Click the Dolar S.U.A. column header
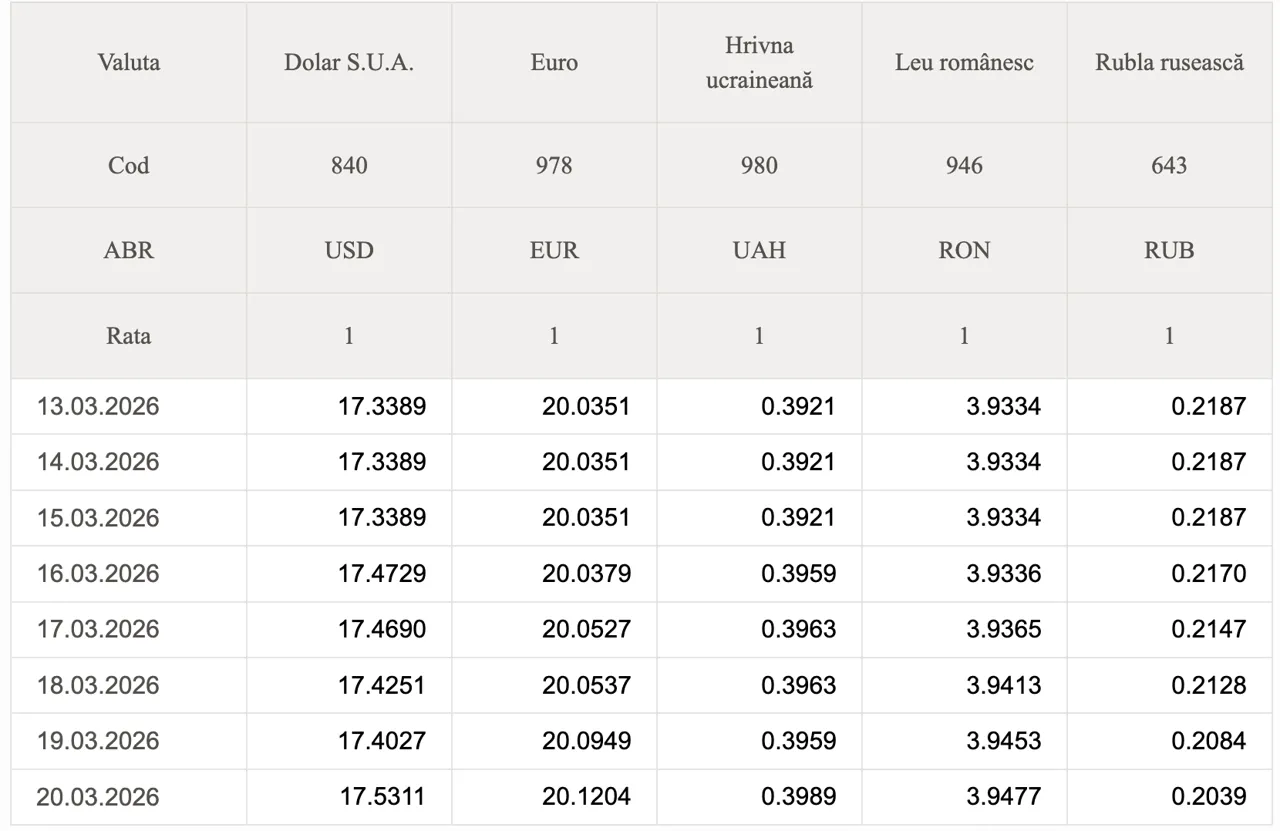Screen dimensions: 1280x831 coord(348,62)
